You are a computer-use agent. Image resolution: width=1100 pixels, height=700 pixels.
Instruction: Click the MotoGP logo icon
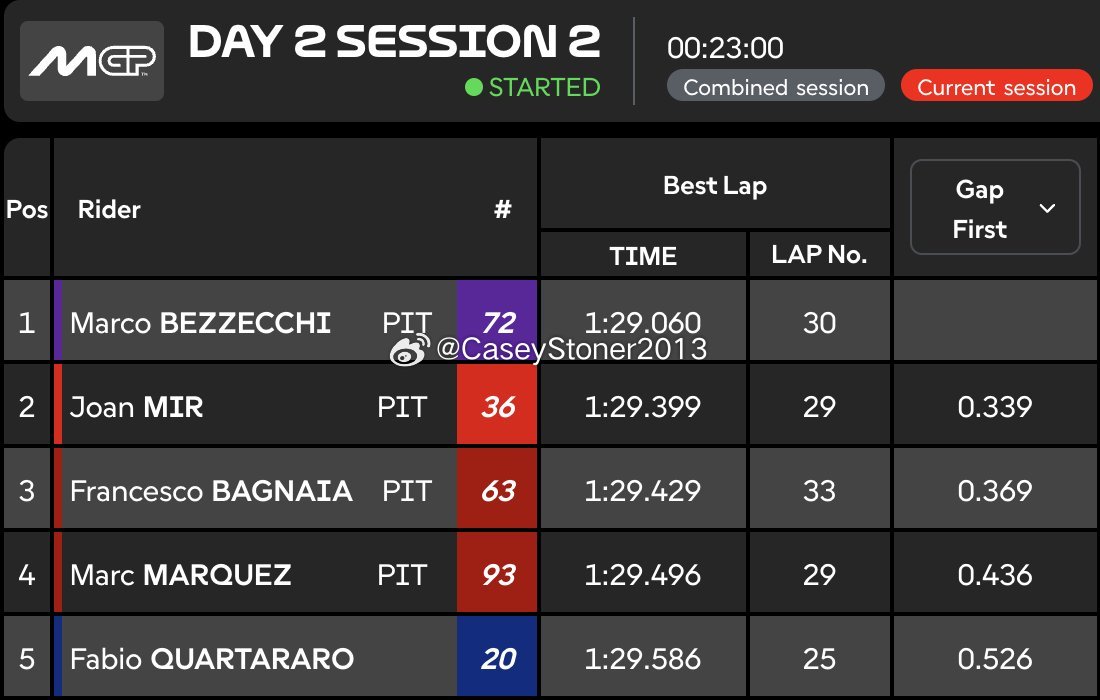point(92,61)
